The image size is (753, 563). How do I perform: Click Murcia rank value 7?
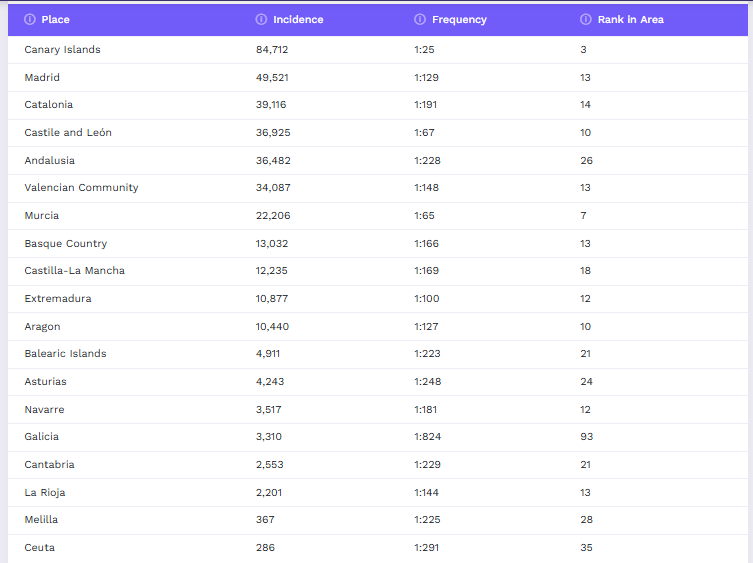point(583,215)
